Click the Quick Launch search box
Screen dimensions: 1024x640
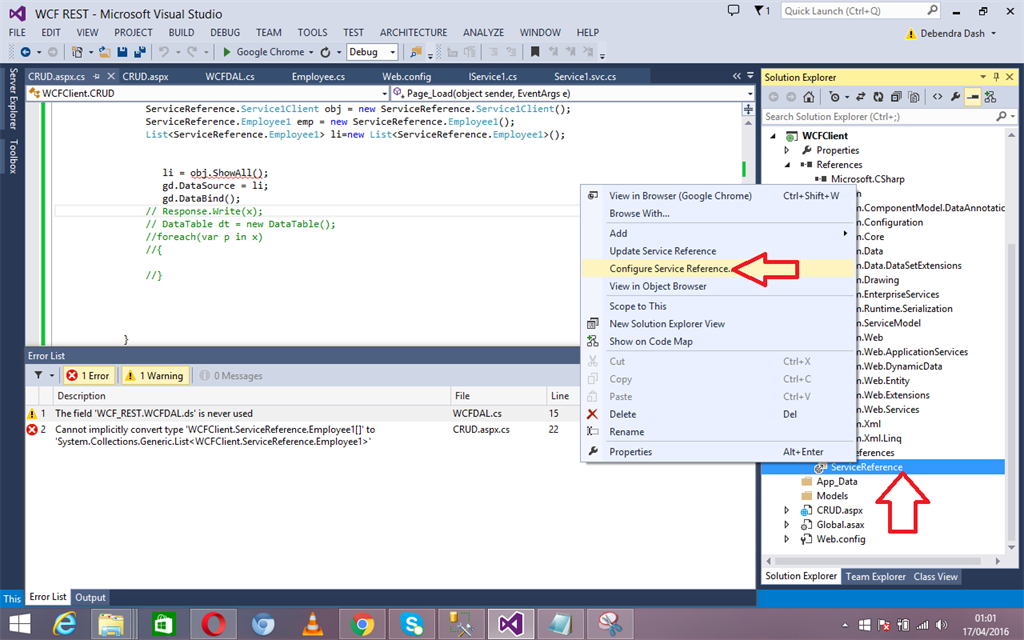click(858, 12)
